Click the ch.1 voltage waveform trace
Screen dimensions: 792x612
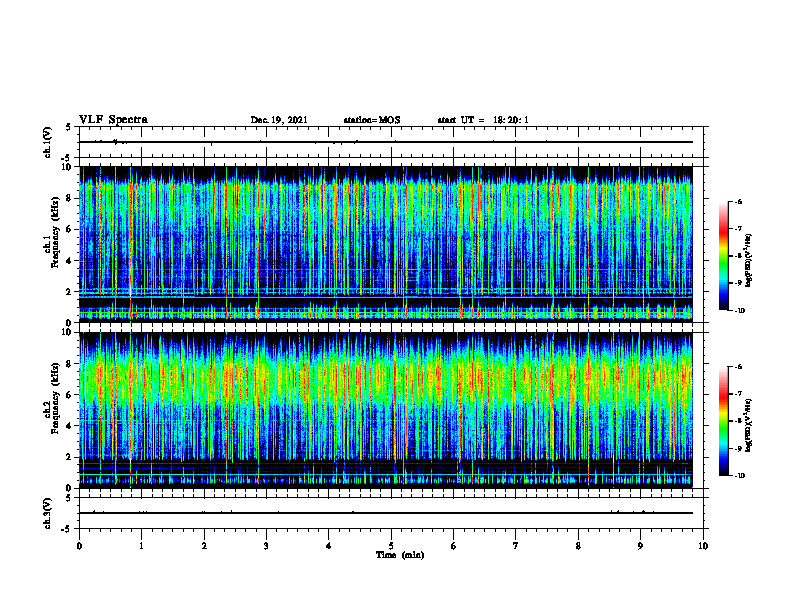tap(386, 142)
